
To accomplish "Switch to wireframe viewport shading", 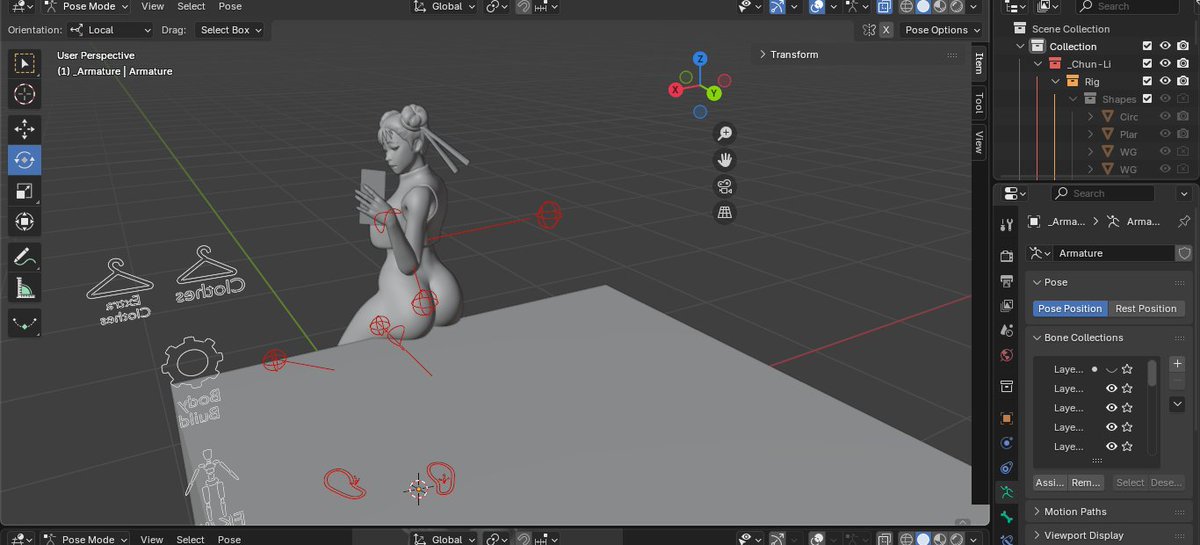I will point(906,6).
